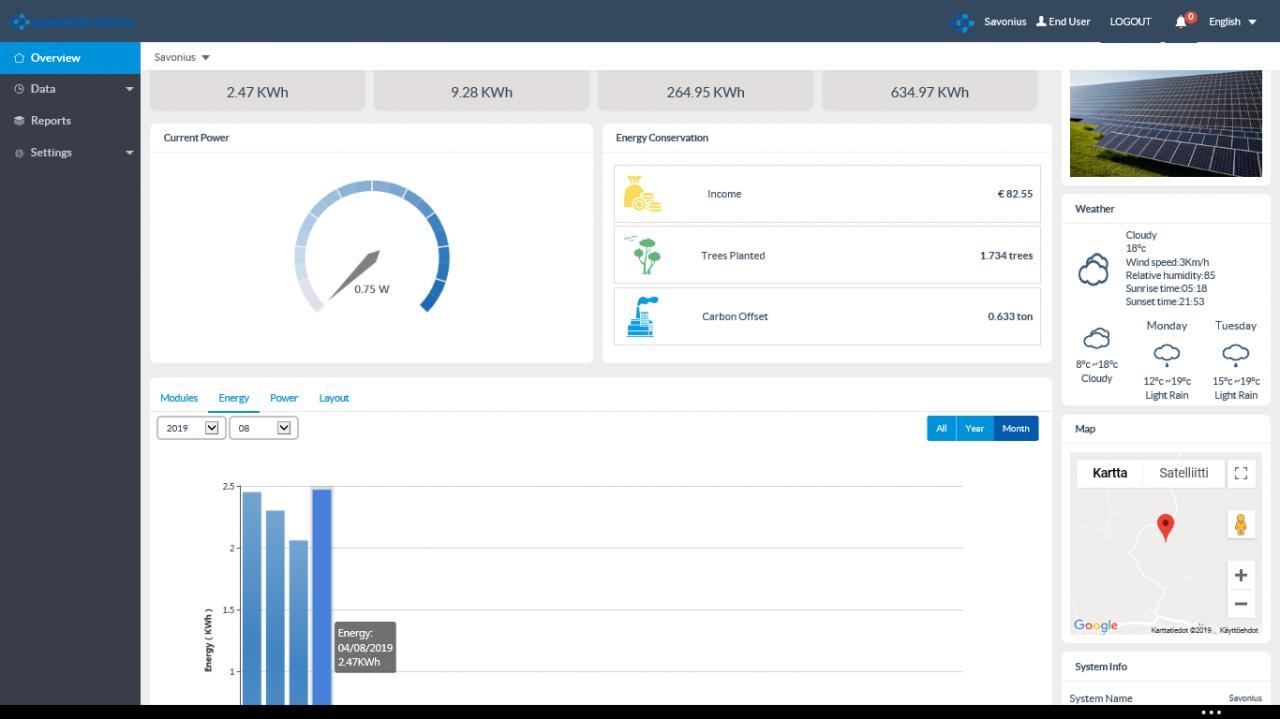The image size is (1280, 719).
Task: Toggle fullscreen view on the map
Action: 1241,473
